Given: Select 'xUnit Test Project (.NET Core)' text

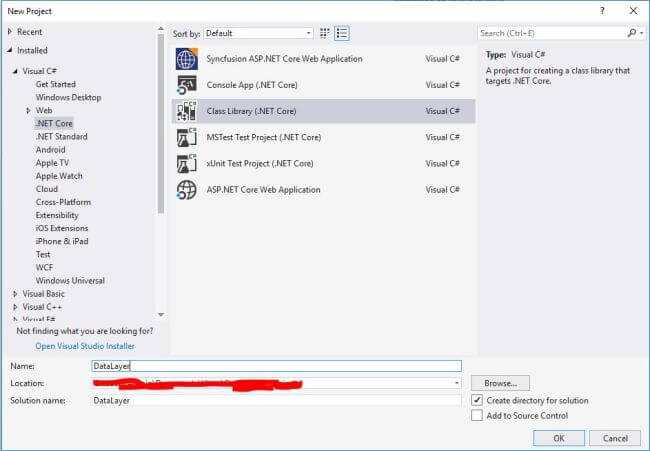Looking at the screenshot, I should pos(260,163).
